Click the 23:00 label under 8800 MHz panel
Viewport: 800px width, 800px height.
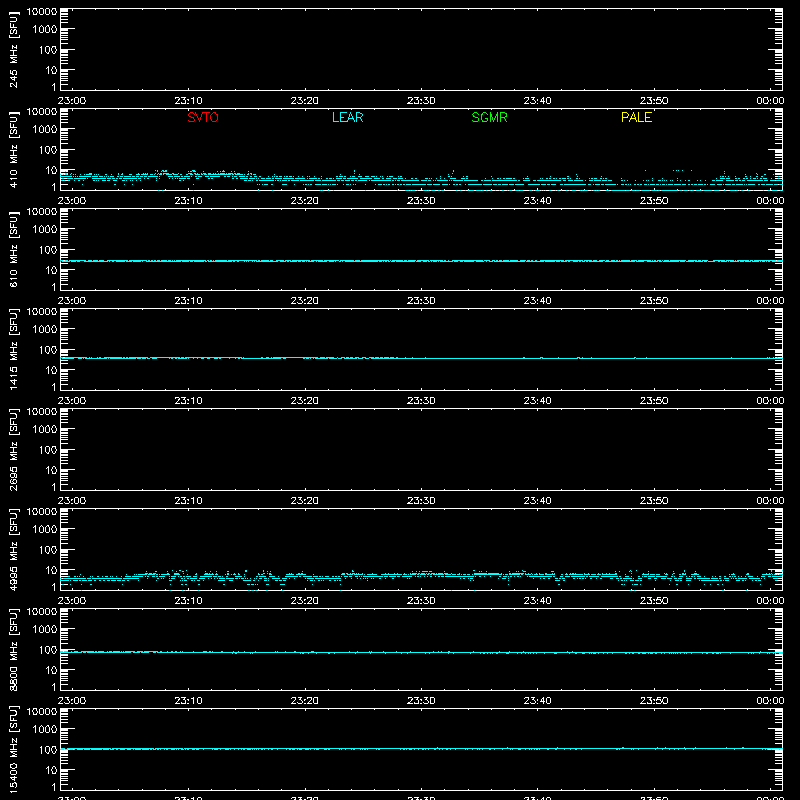(x=72, y=701)
